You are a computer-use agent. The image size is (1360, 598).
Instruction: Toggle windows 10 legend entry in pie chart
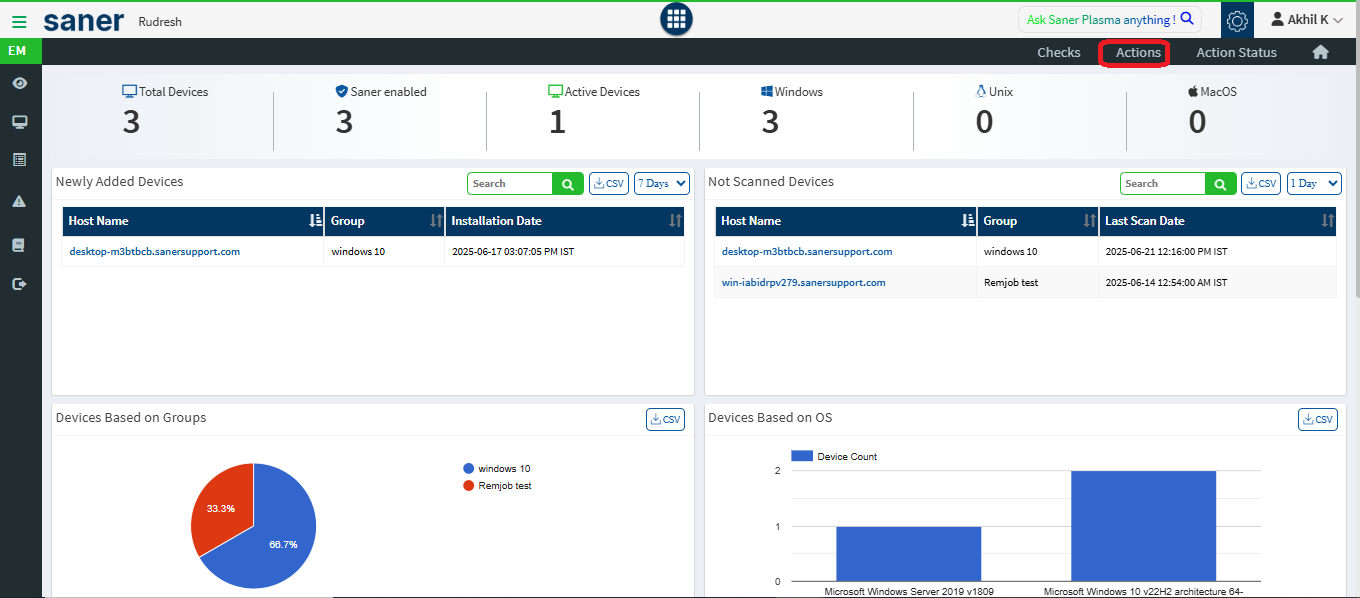497,469
